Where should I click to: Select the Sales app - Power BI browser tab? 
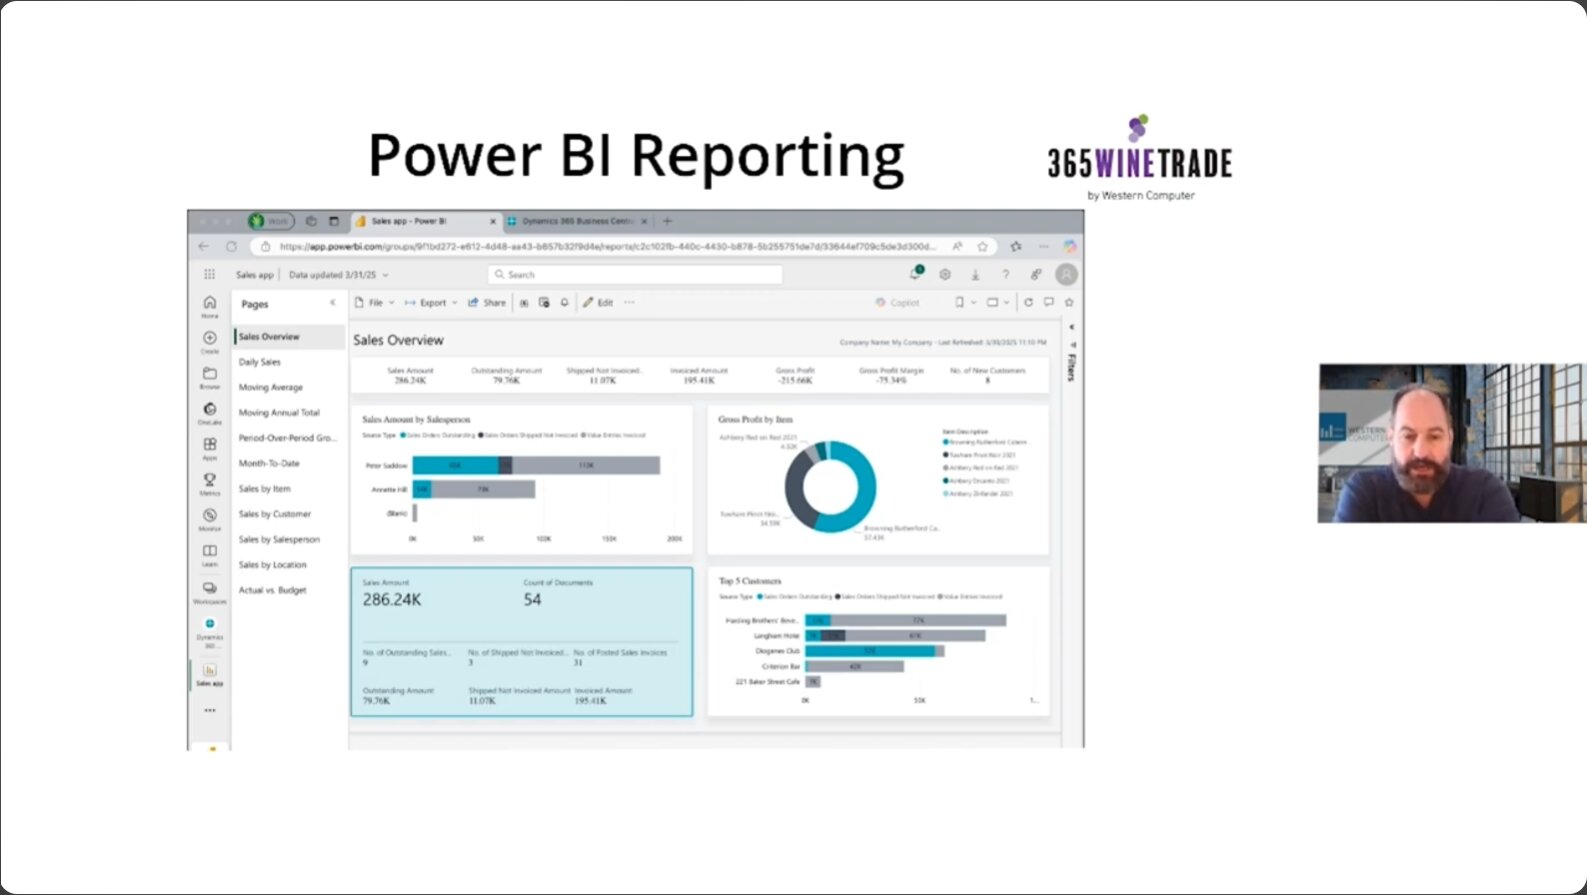pyautogui.click(x=426, y=221)
